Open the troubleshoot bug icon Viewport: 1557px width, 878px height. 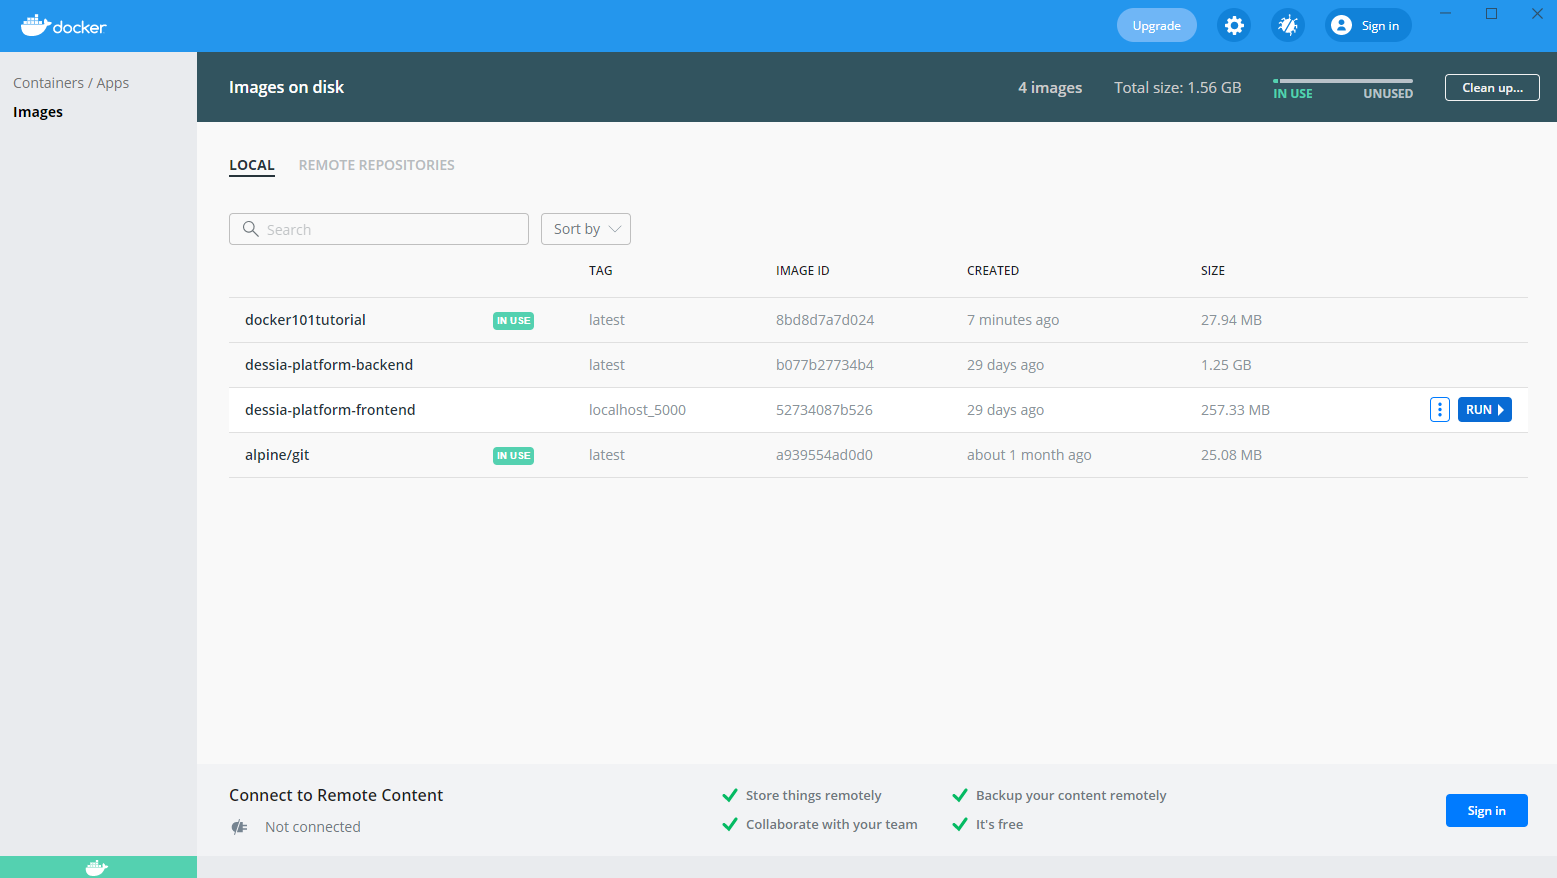1288,26
